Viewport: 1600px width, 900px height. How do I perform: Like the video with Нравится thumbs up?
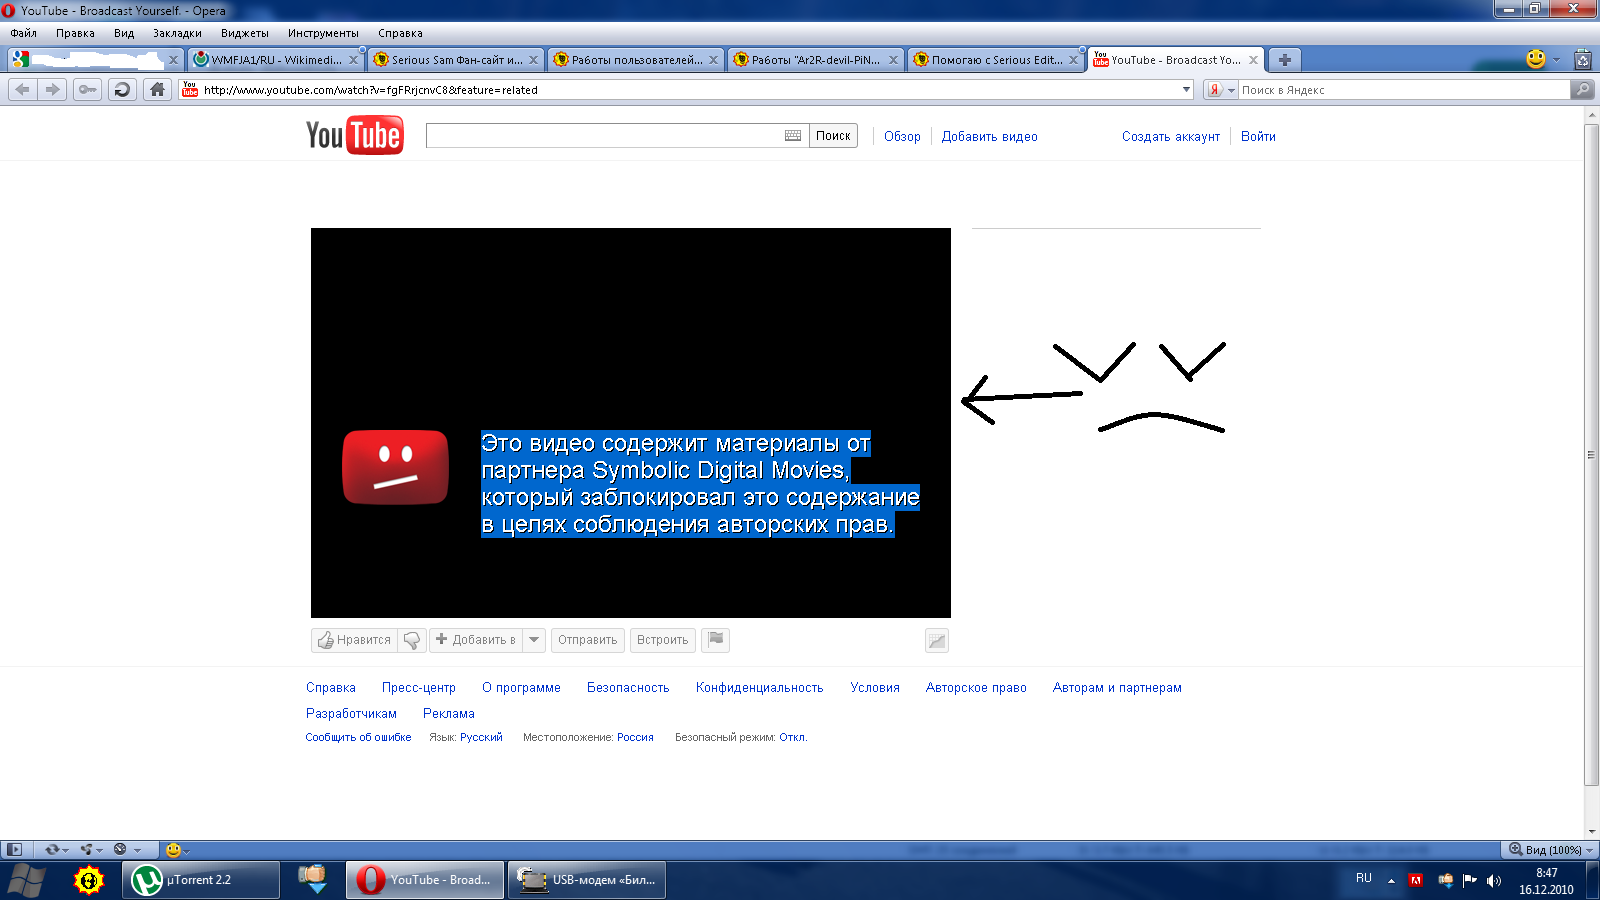click(x=354, y=640)
